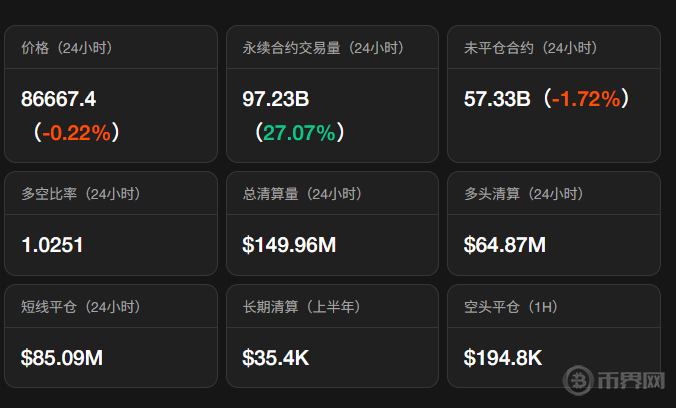Click the -1.72% open interest change
Image resolution: width=676 pixels, height=408 pixels.
pyautogui.click(x=588, y=98)
